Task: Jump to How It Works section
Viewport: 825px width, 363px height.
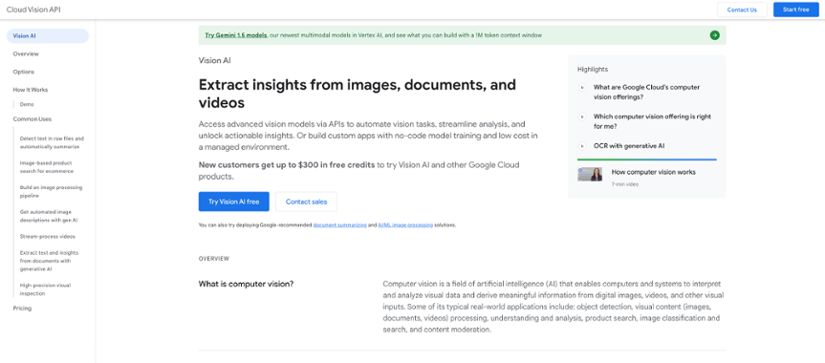Action: tap(30, 89)
